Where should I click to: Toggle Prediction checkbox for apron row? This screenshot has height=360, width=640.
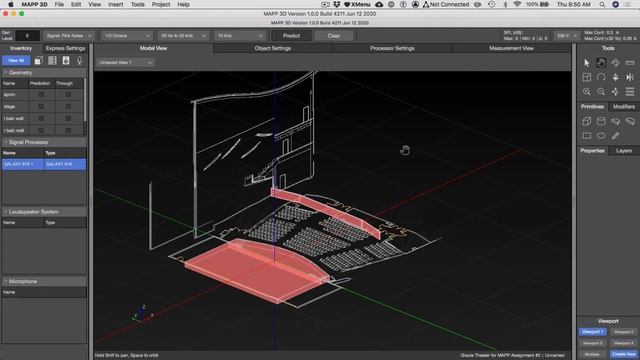click(41, 94)
